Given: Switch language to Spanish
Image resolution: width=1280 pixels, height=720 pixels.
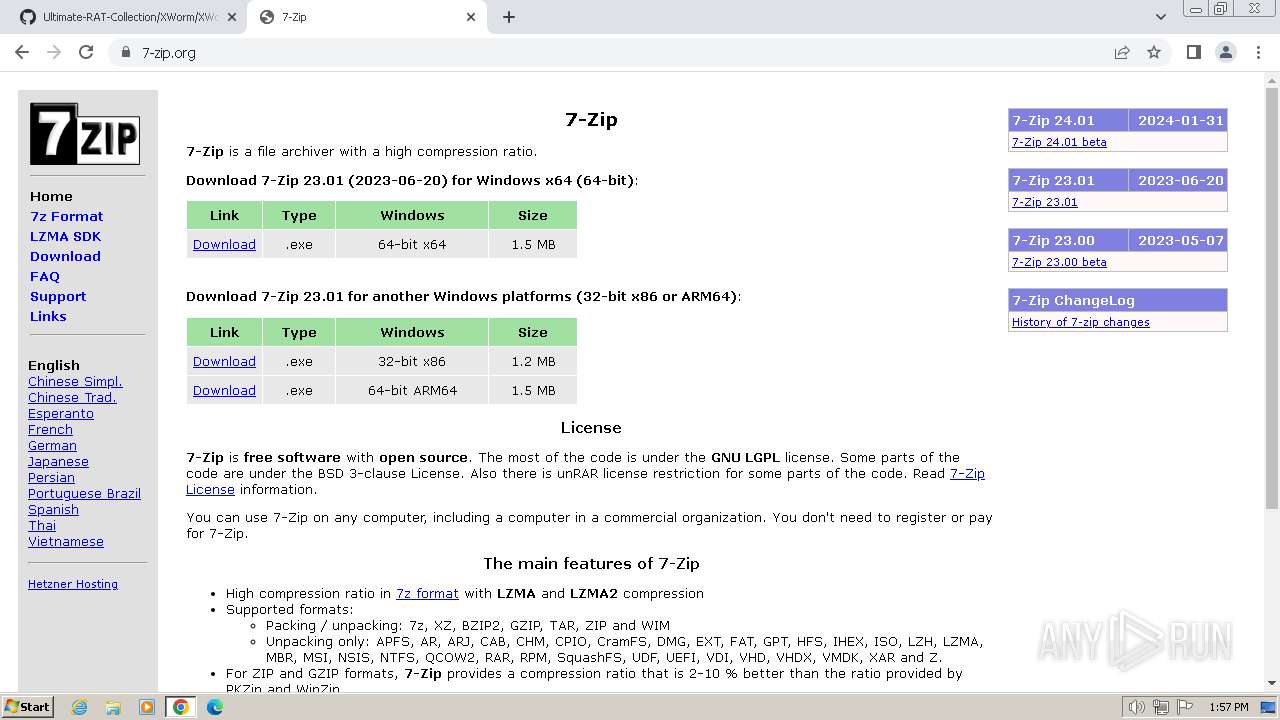Looking at the screenshot, I should 53,509.
